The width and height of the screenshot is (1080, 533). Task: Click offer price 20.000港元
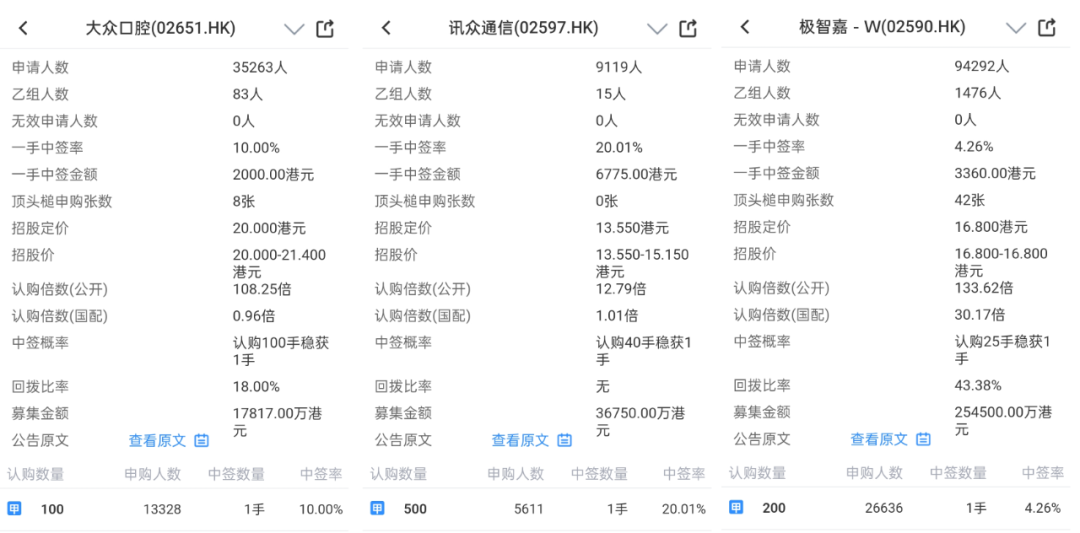coord(269,229)
